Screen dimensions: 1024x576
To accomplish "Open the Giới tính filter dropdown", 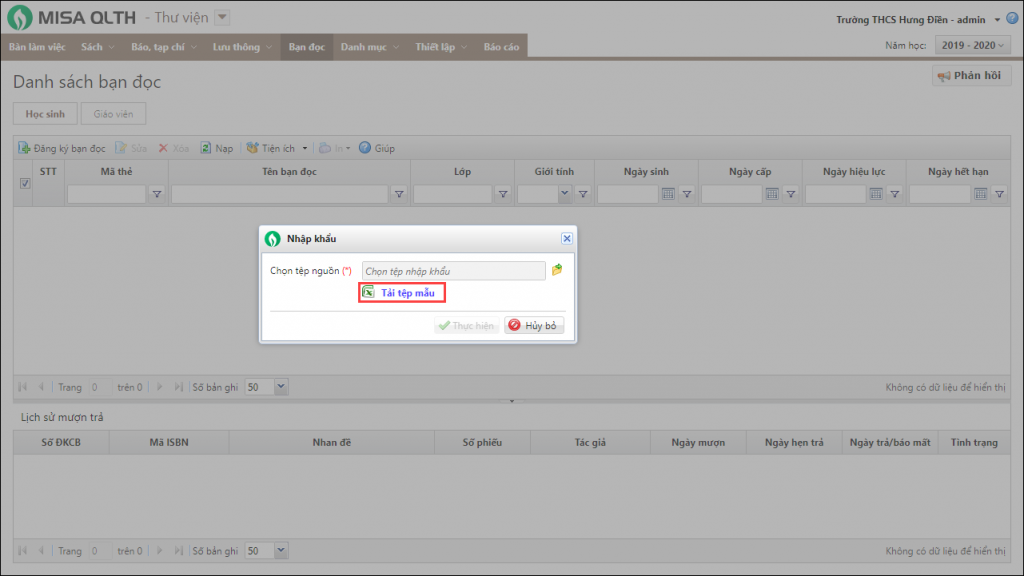I will (564, 195).
